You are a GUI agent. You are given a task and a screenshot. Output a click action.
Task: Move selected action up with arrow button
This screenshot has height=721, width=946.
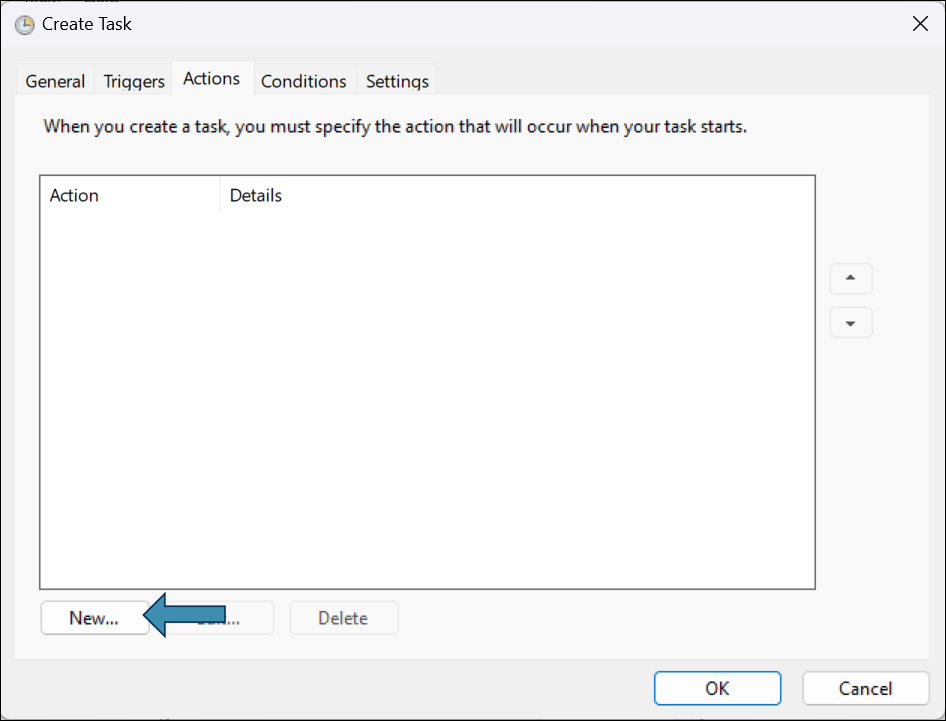tap(851, 279)
